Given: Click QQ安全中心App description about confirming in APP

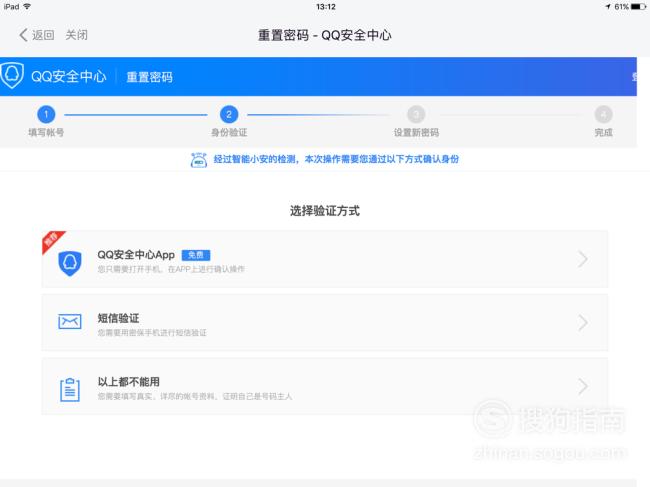Looking at the screenshot, I should (171, 269).
